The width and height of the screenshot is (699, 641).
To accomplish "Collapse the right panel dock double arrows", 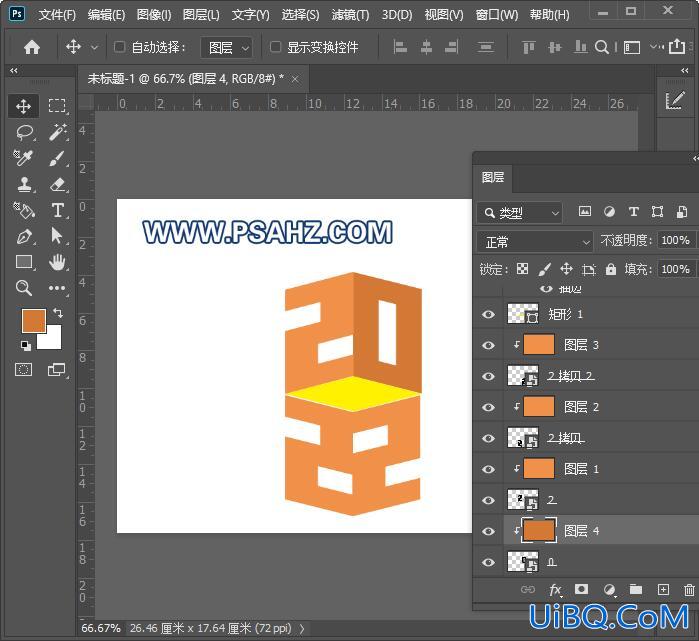I will [x=685, y=70].
